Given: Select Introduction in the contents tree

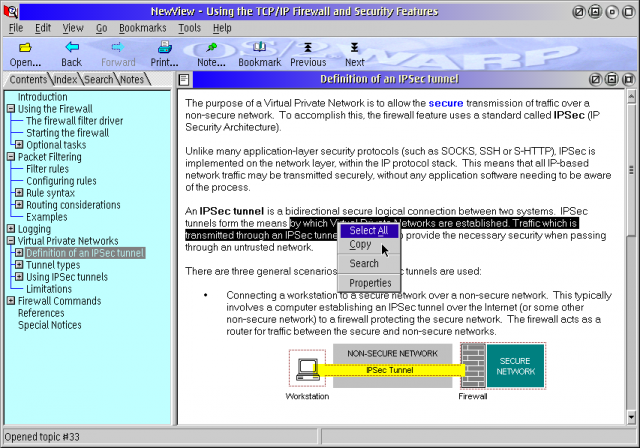Looking at the screenshot, I should 42,97.
